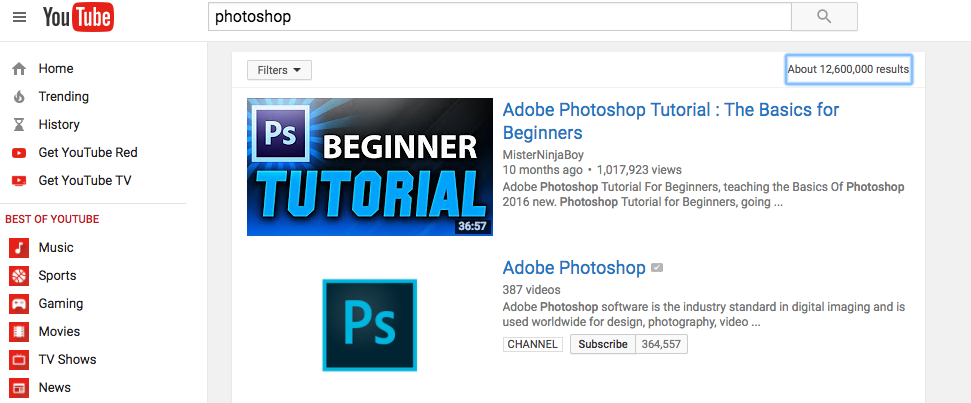Open Adobe Photoshop Tutorial Basics for Beginners title

(671, 121)
